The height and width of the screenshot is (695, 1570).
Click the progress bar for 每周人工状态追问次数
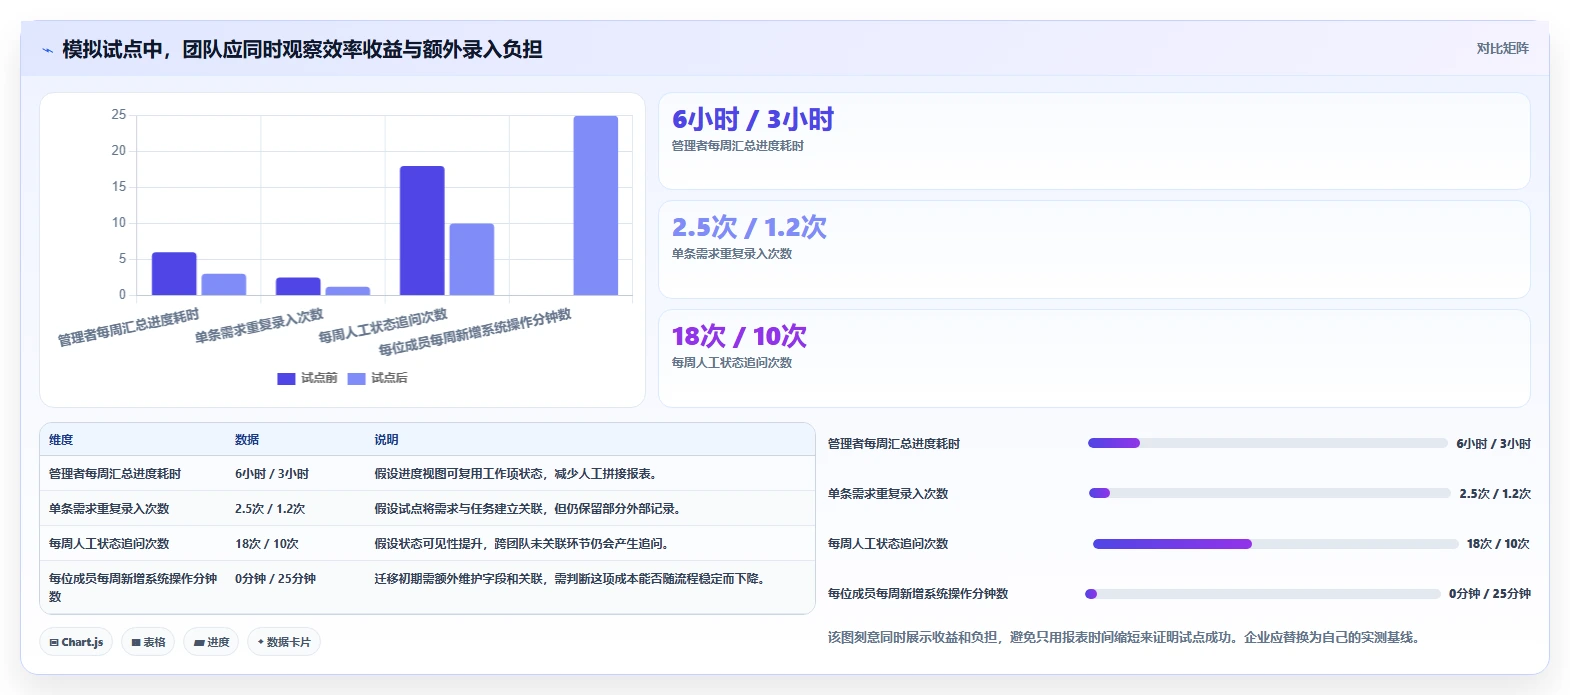[1275, 544]
